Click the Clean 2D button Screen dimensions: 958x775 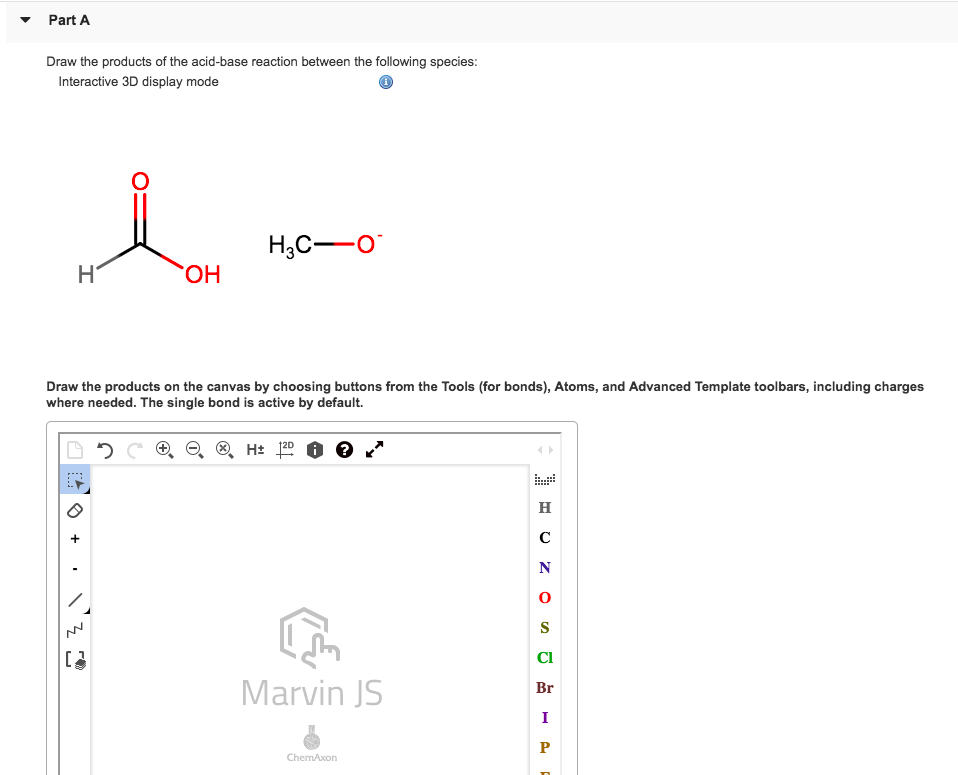pyautogui.click(x=284, y=450)
